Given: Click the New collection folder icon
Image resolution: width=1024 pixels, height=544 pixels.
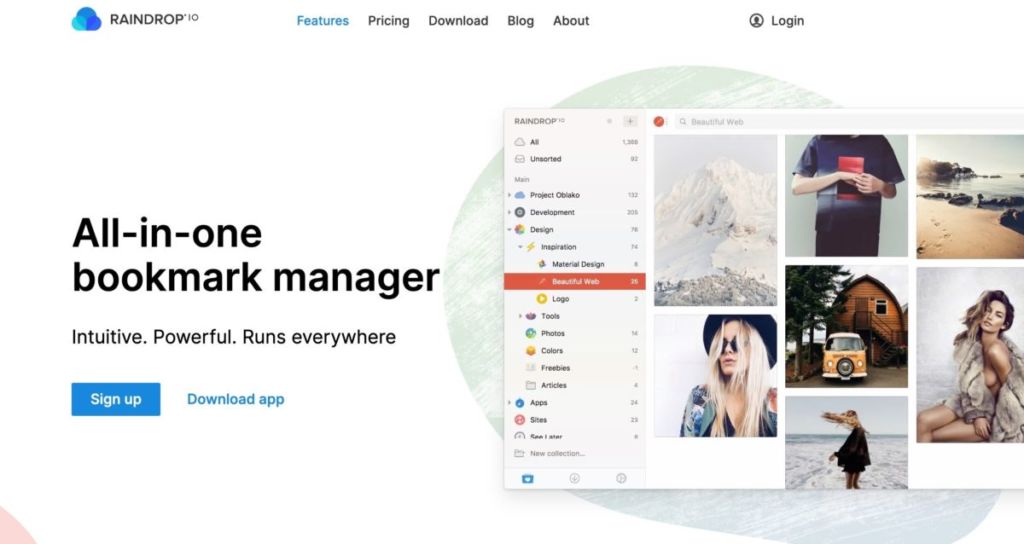Looking at the screenshot, I should (520, 453).
